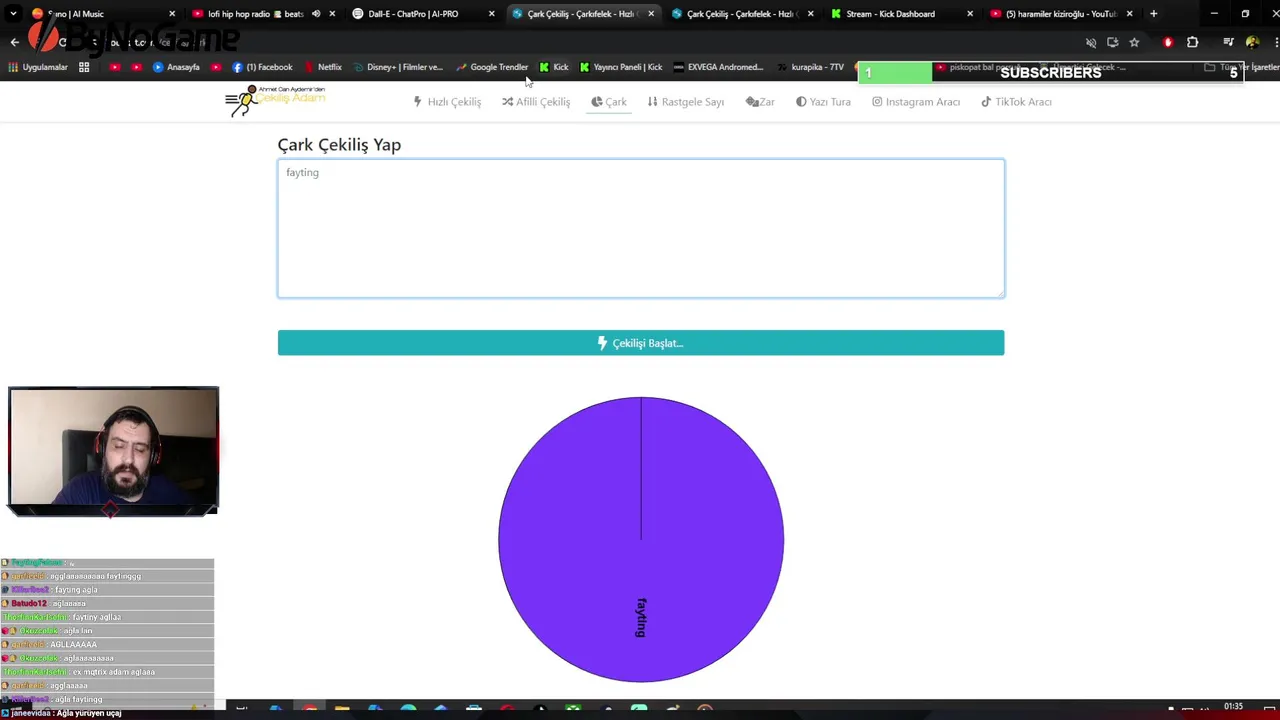Mute the lofi hip hop tab audio icon

316,14
